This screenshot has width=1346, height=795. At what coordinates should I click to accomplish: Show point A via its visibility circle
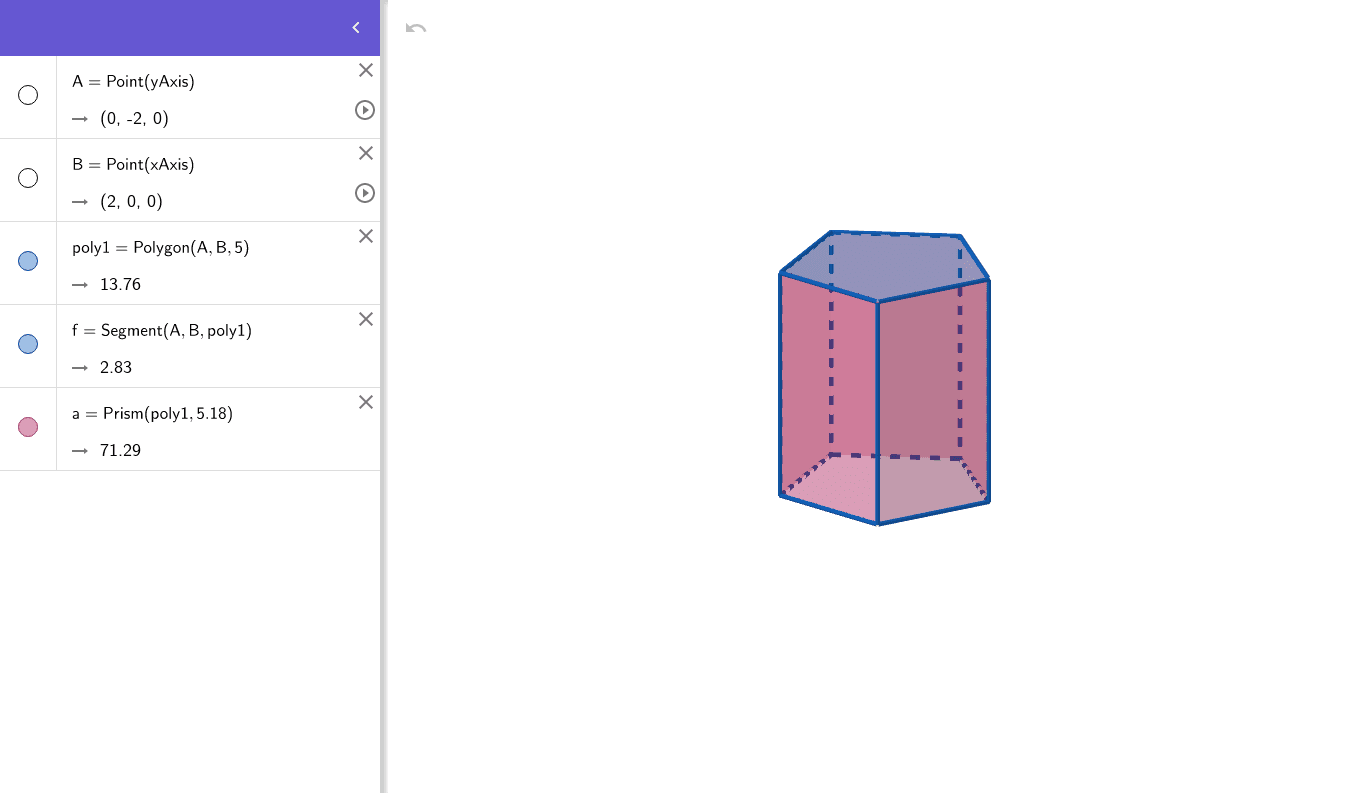click(28, 94)
